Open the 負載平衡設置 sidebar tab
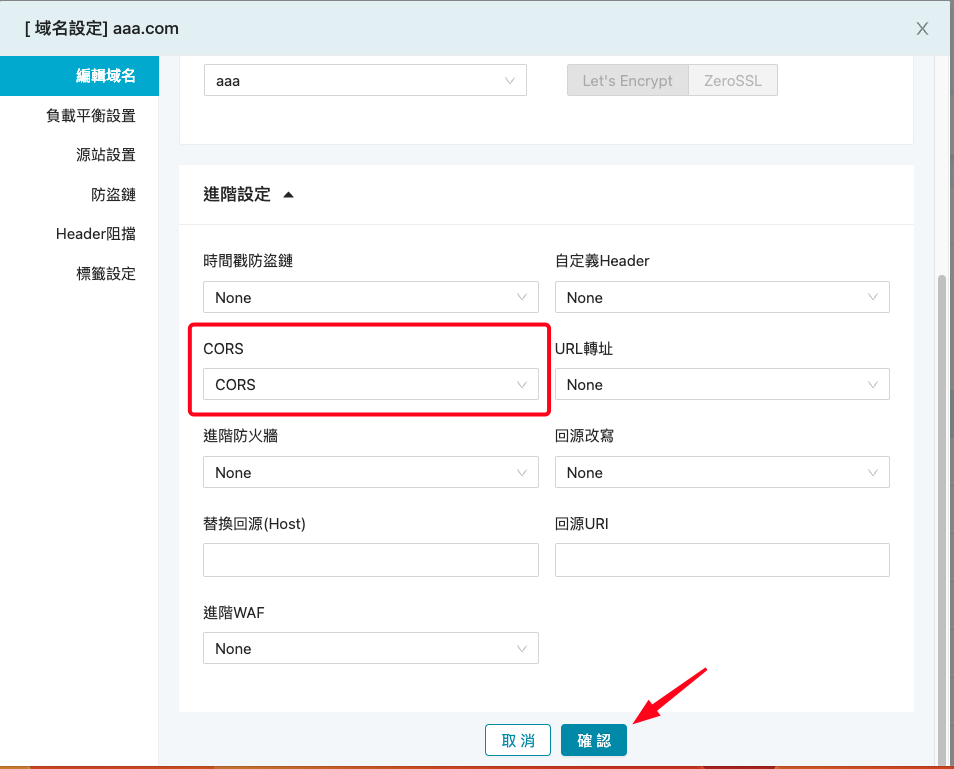The image size is (954, 769). click(91, 115)
